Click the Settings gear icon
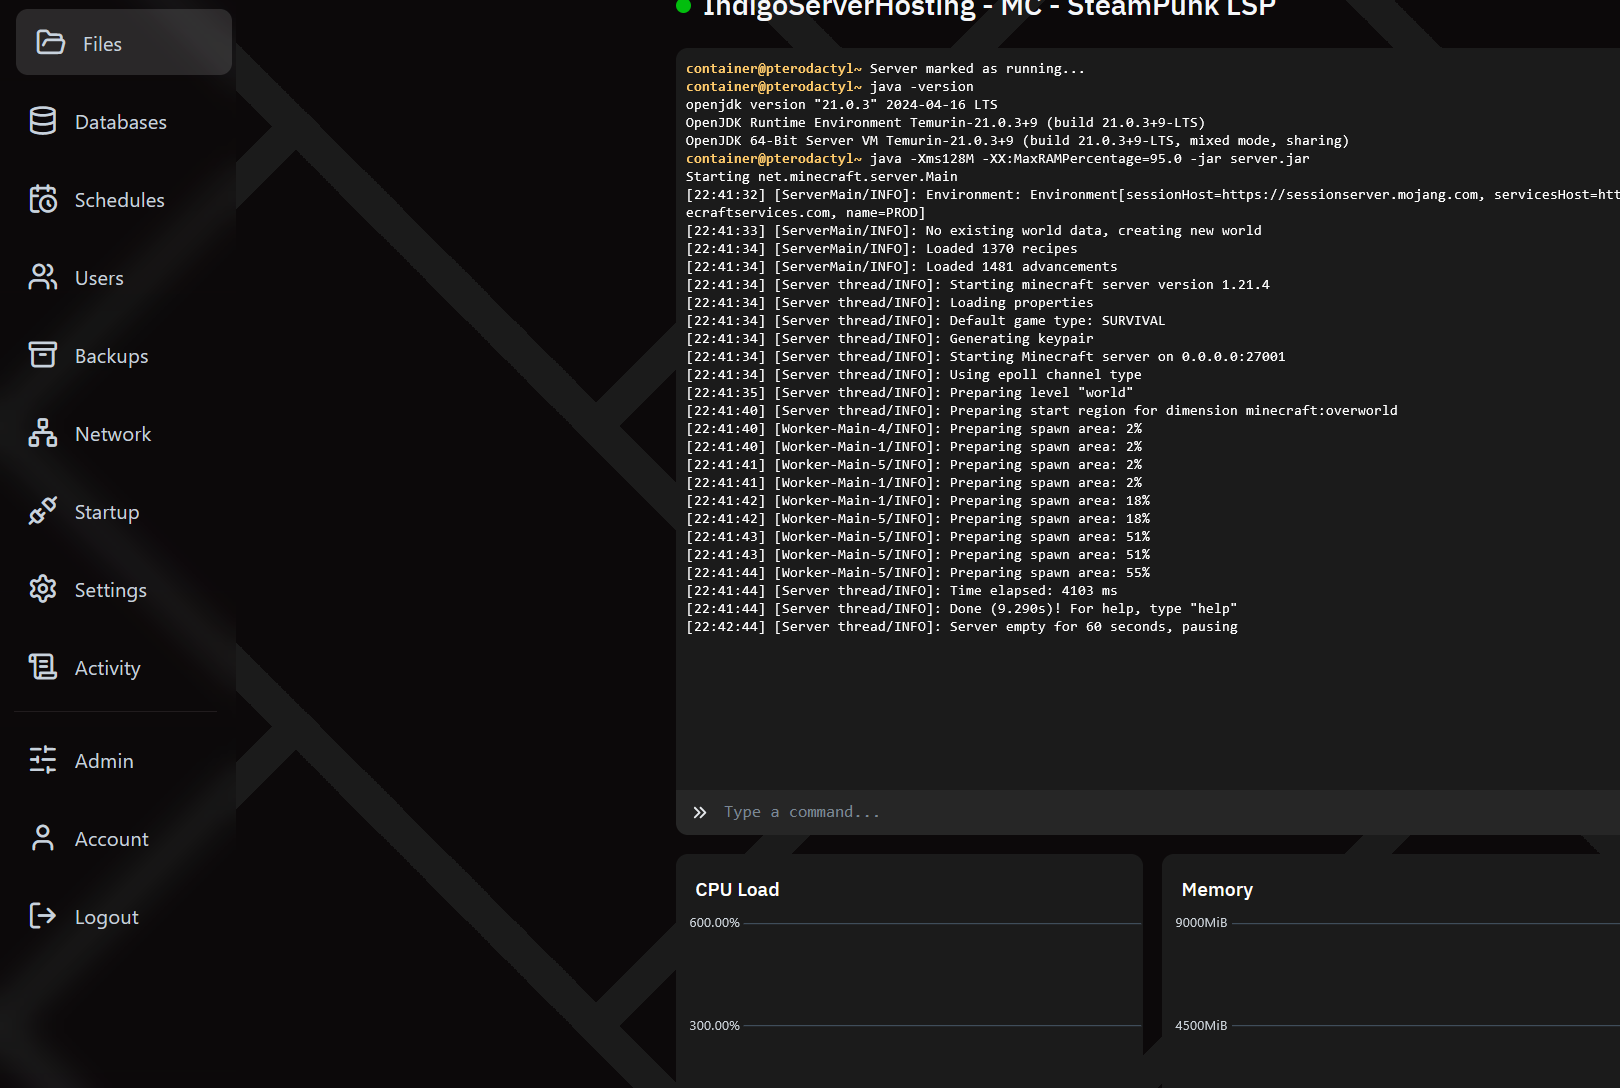This screenshot has height=1088, width=1620. pyautogui.click(x=43, y=589)
